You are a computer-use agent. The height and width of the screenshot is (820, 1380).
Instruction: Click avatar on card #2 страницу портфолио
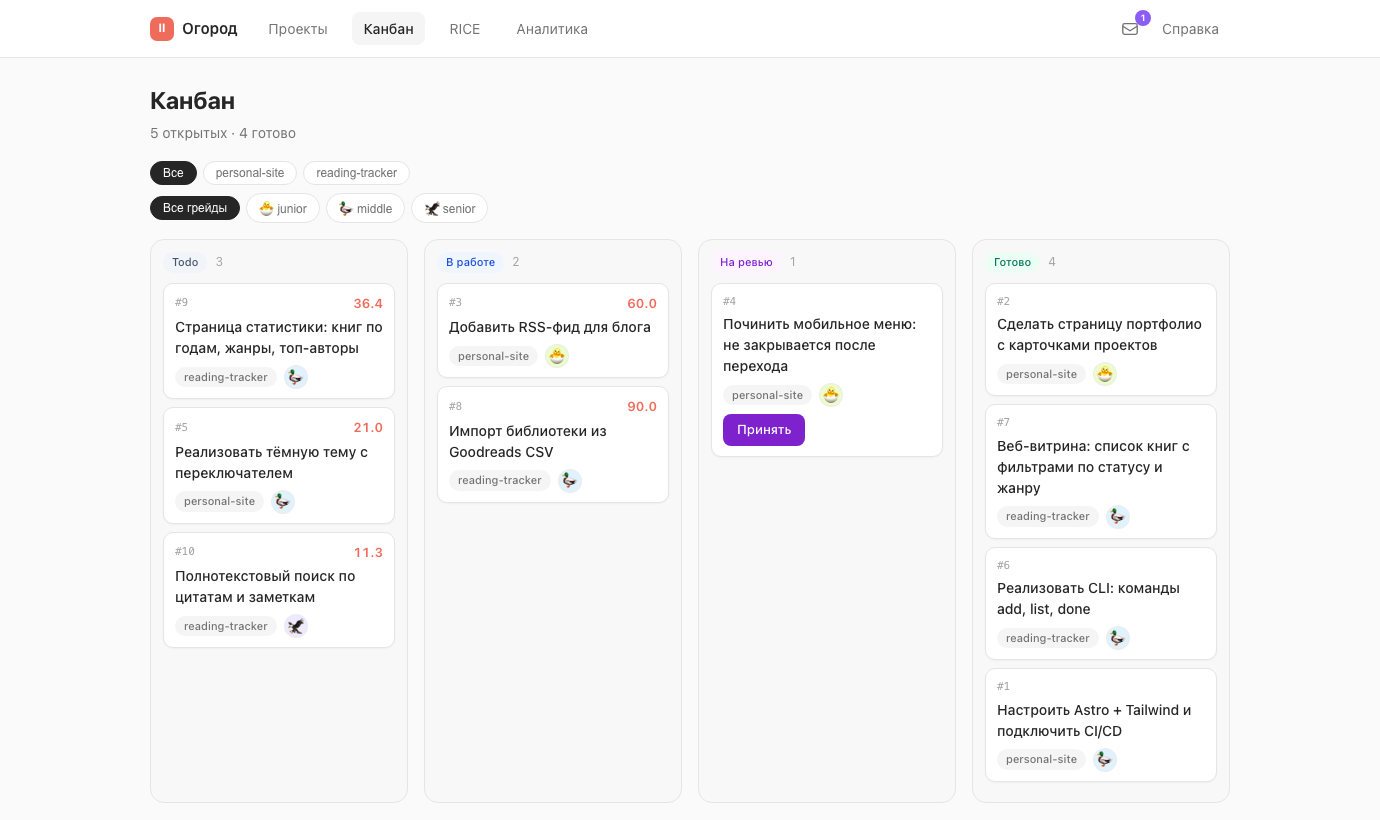(x=1105, y=374)
